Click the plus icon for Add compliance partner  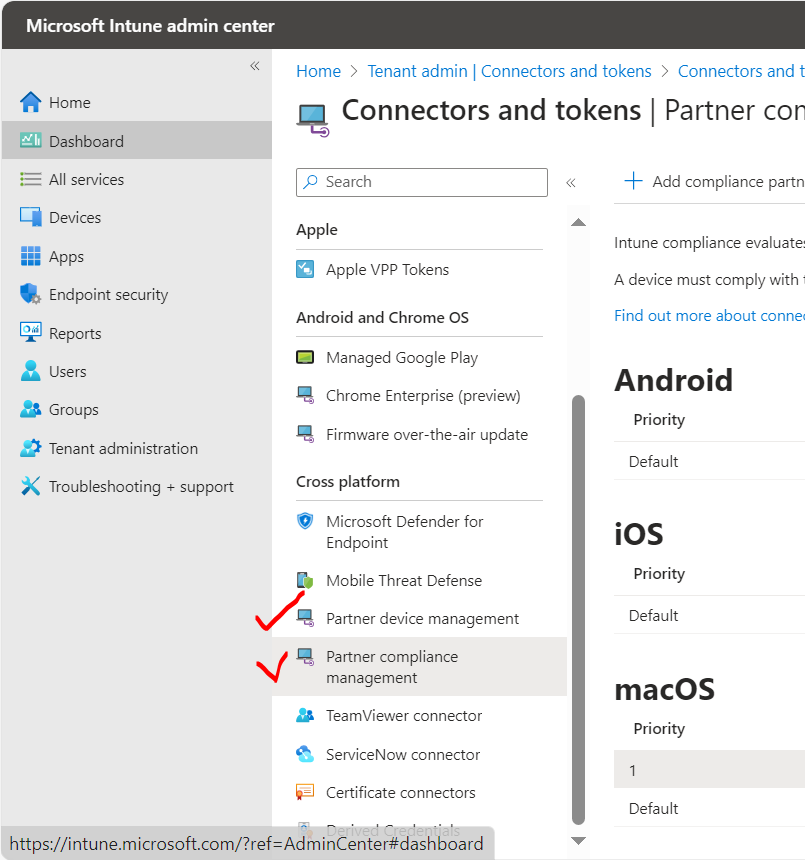pos(633,180)
